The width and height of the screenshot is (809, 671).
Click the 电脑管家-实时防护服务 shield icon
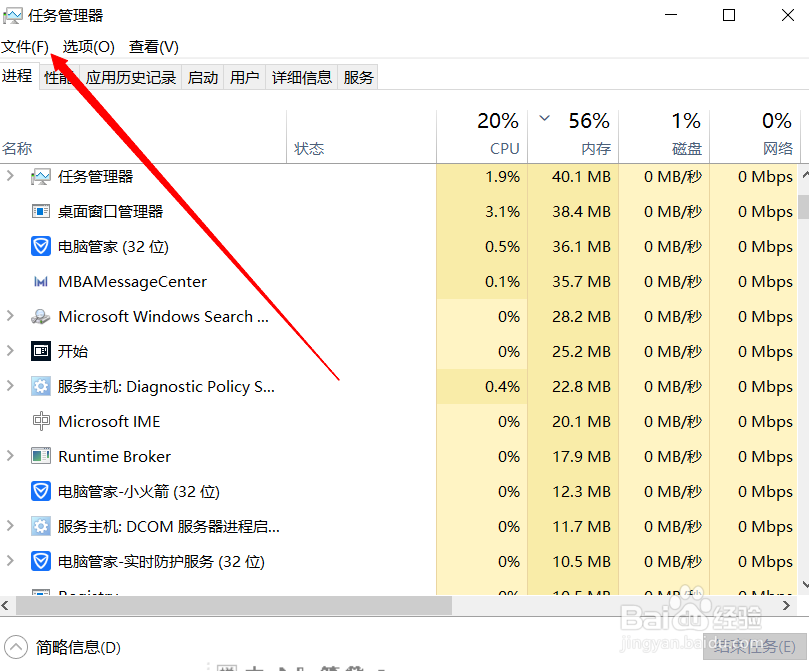tap(41, 561)
